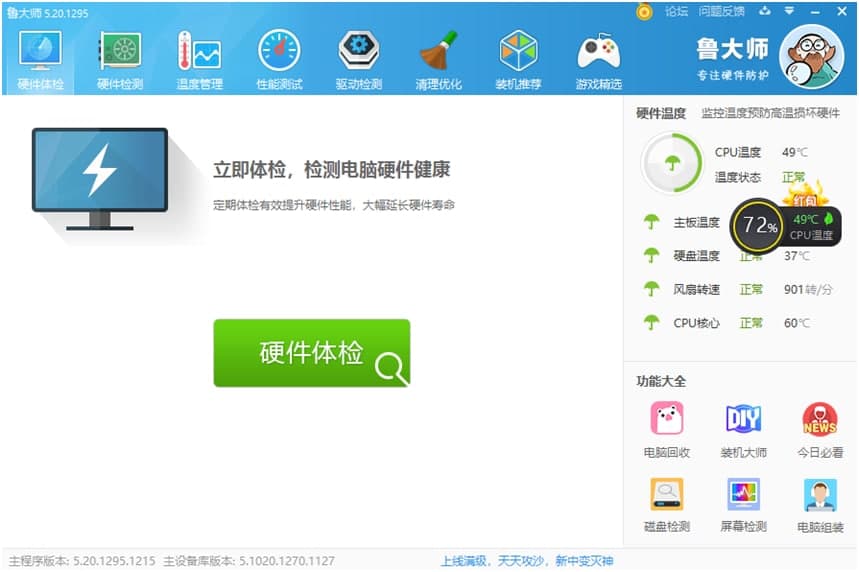The height and width of the screenshot is (572, 859).
Task: Click the 49℃ CPU温度 value in panel
Action: coord(795,152)
